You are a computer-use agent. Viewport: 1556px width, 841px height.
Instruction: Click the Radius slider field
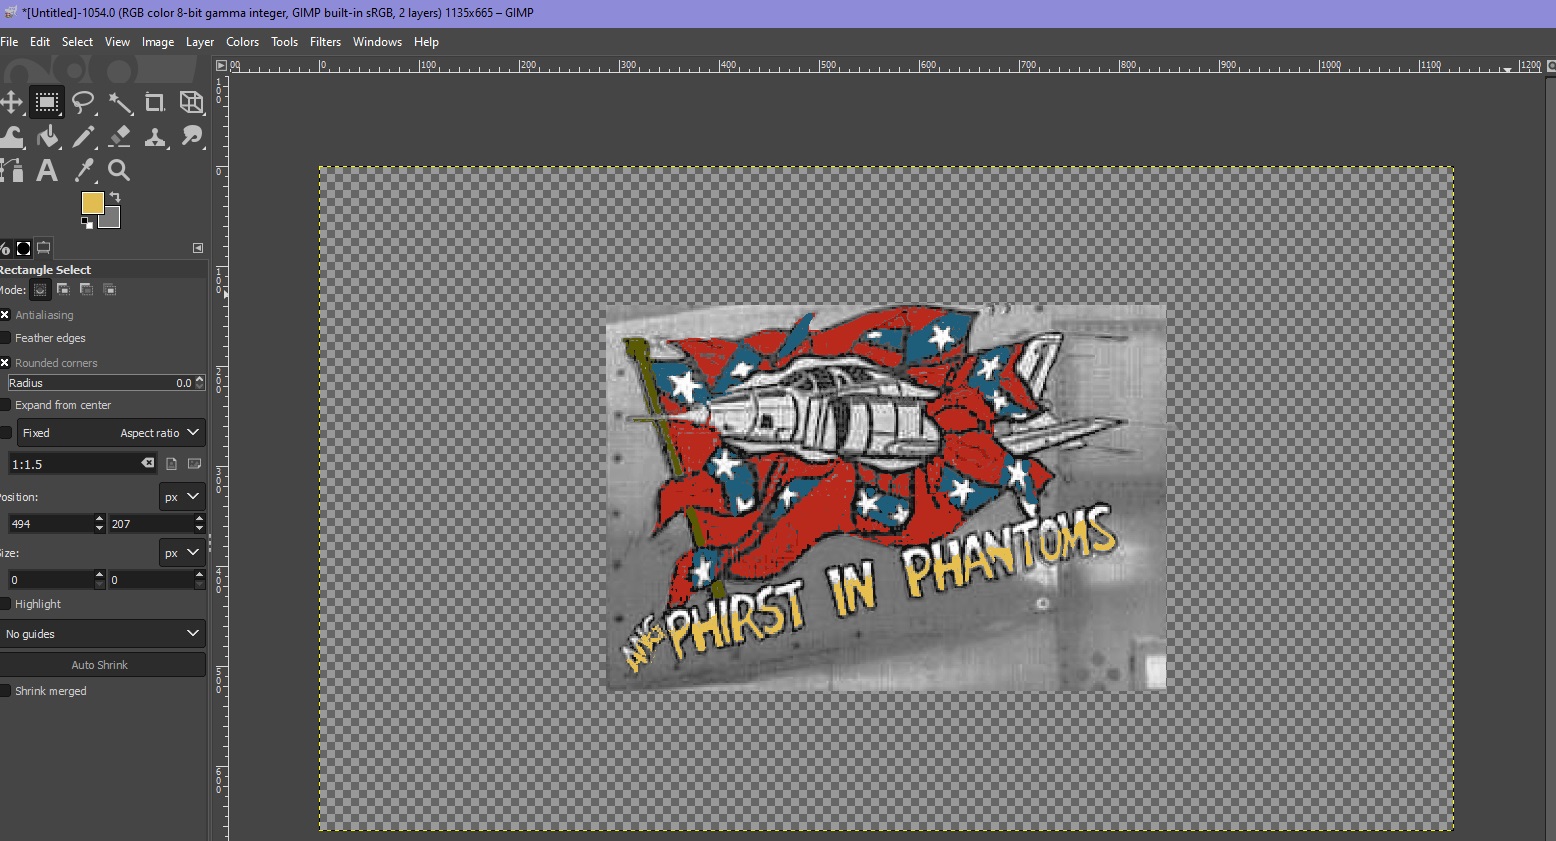[105, 383]
